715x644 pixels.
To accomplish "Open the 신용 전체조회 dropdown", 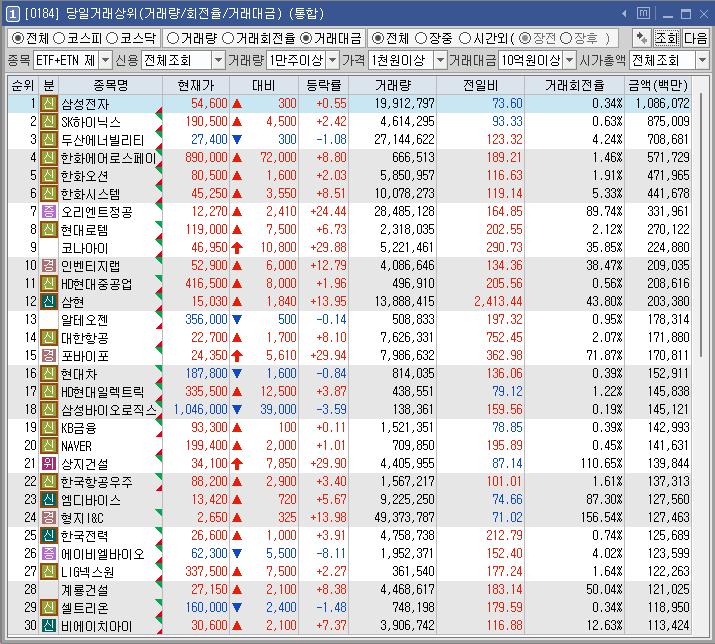I will point(218,60).
